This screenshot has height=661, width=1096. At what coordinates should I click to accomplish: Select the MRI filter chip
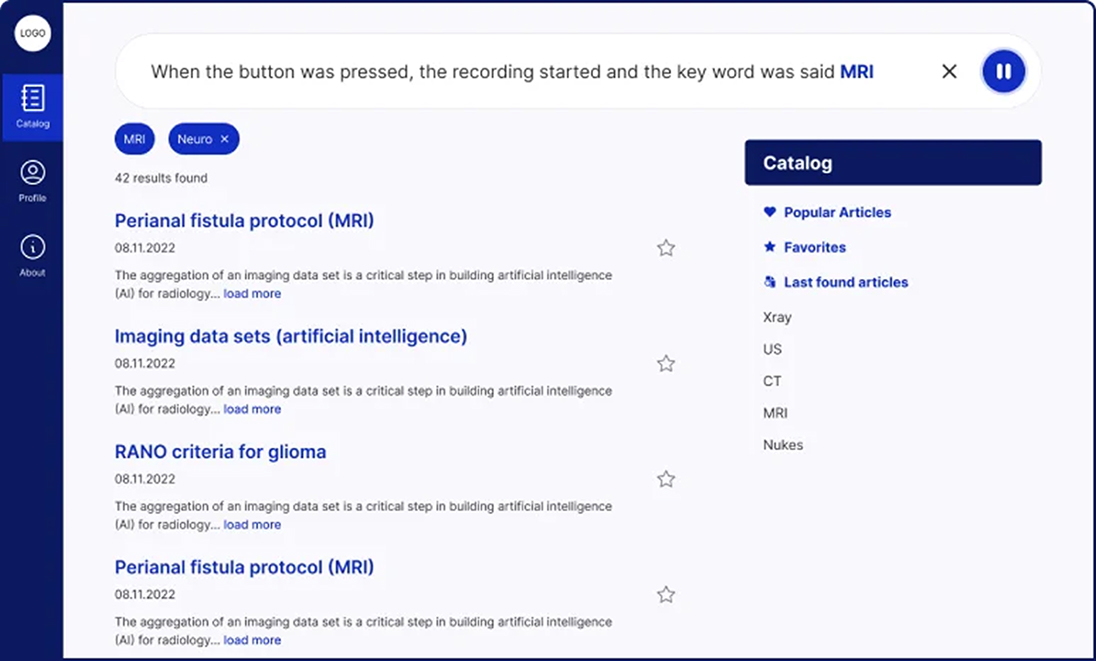tap(134, 139)
